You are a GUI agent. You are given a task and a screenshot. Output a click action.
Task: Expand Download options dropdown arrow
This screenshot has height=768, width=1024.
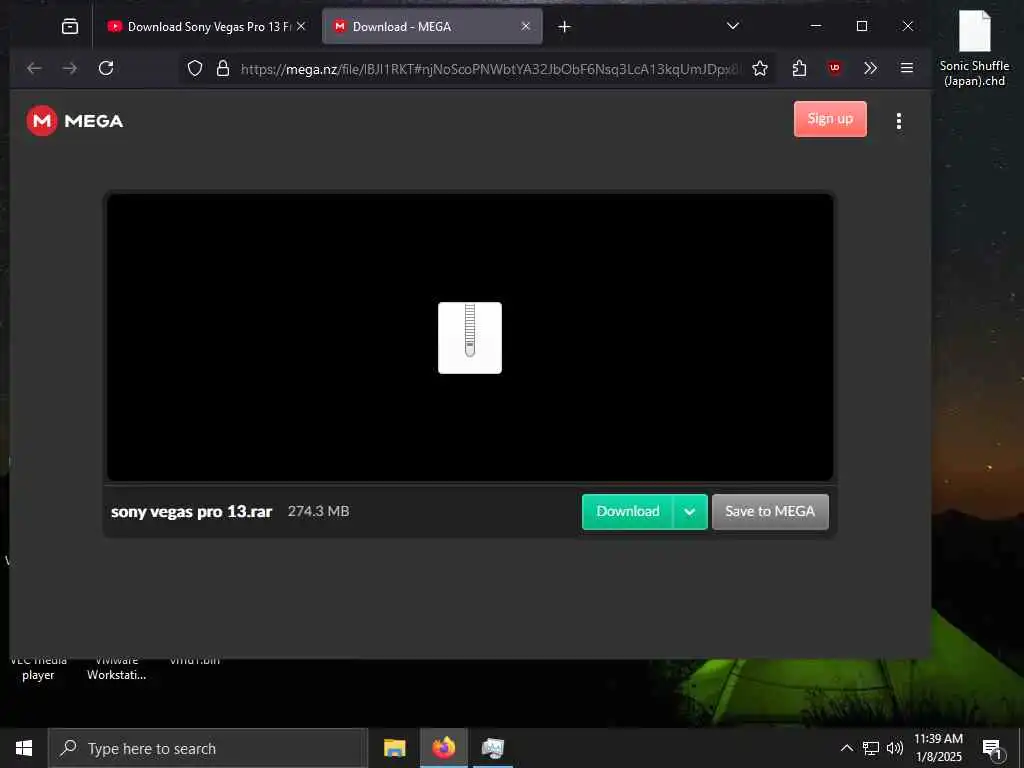[690, 511]
